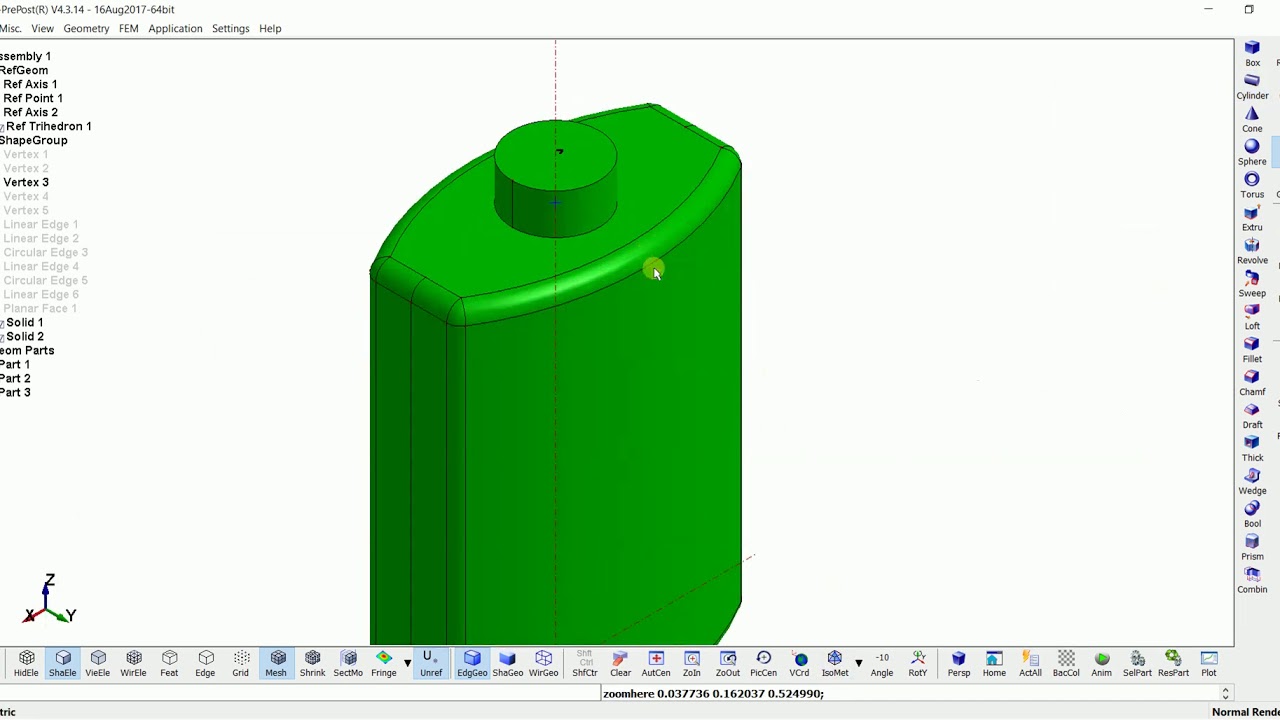Viewport: 1280px width, 720px height.
Task: Click the Clear selection icon
Action: click(620, 664)
